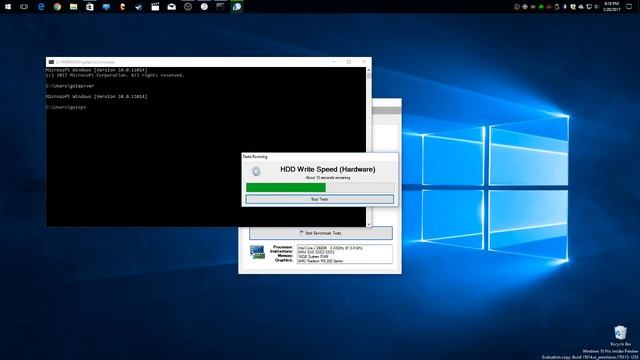Switch to the benchmark app taskbar icon
Image resolution: width=640 pixels, height=360 pixels.
point(237,7)
